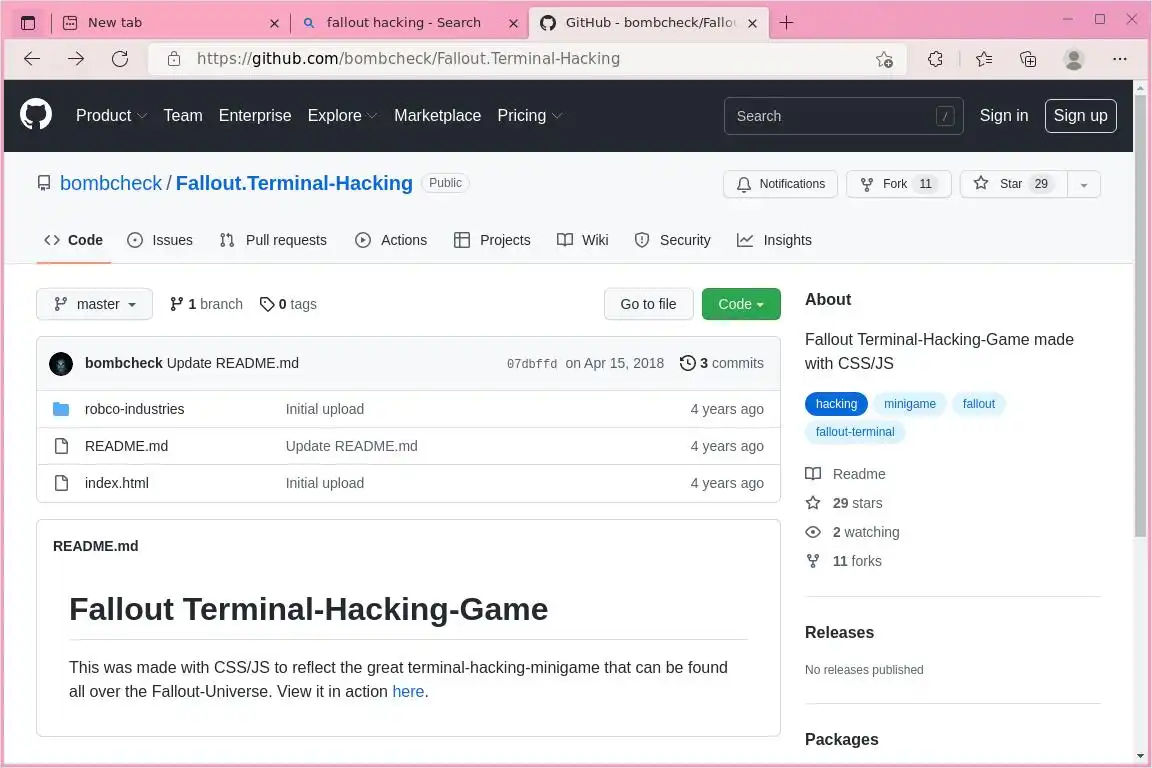The height and width of the screenshot is (768, 1152).
Task: Click the GitHub Search input field
Action: 843,116
